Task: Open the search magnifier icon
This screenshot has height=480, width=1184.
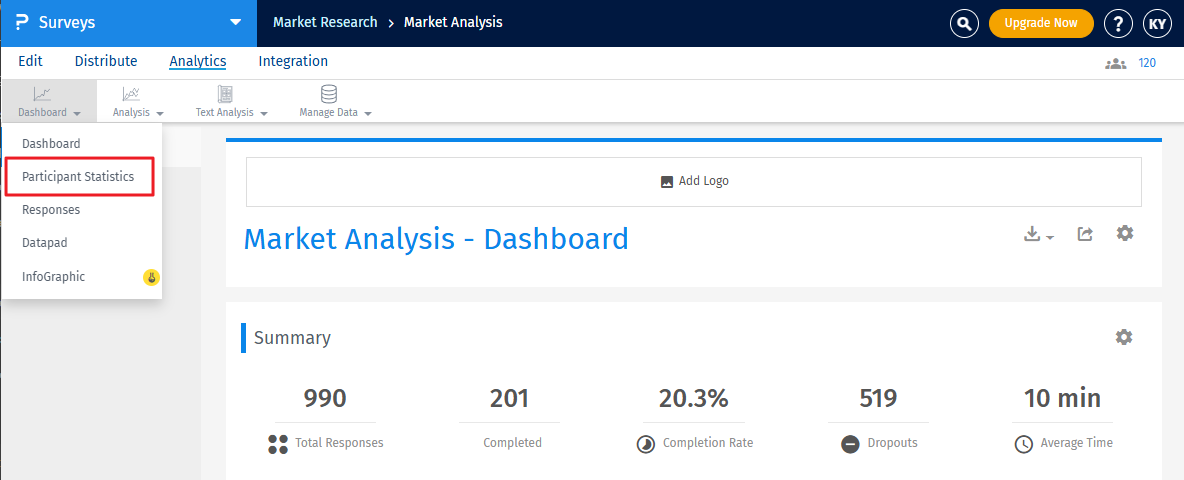Action: pos(964,23)
